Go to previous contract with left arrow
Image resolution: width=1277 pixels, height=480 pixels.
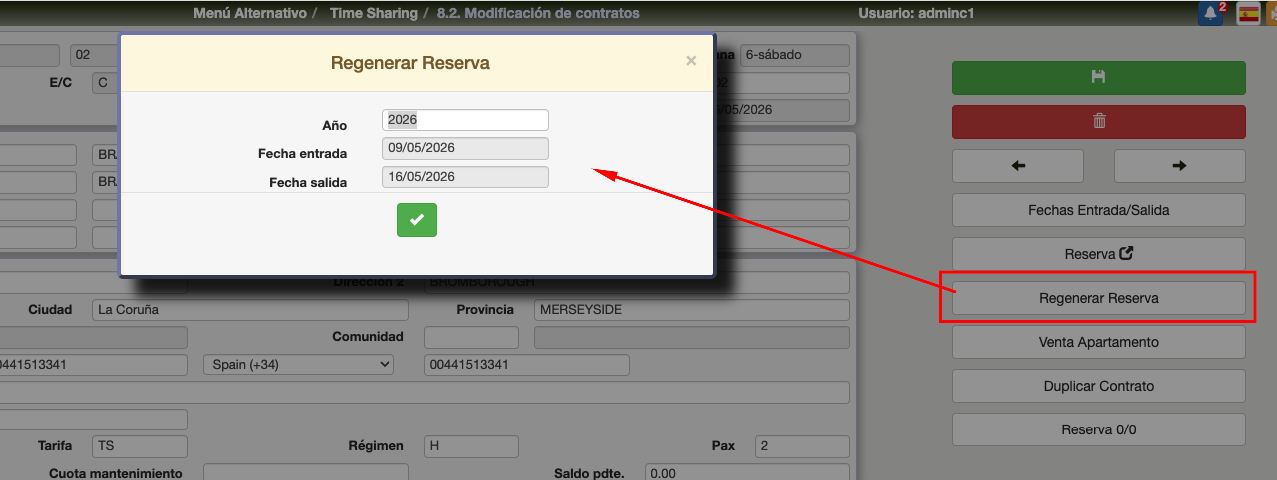[1018, 166]
